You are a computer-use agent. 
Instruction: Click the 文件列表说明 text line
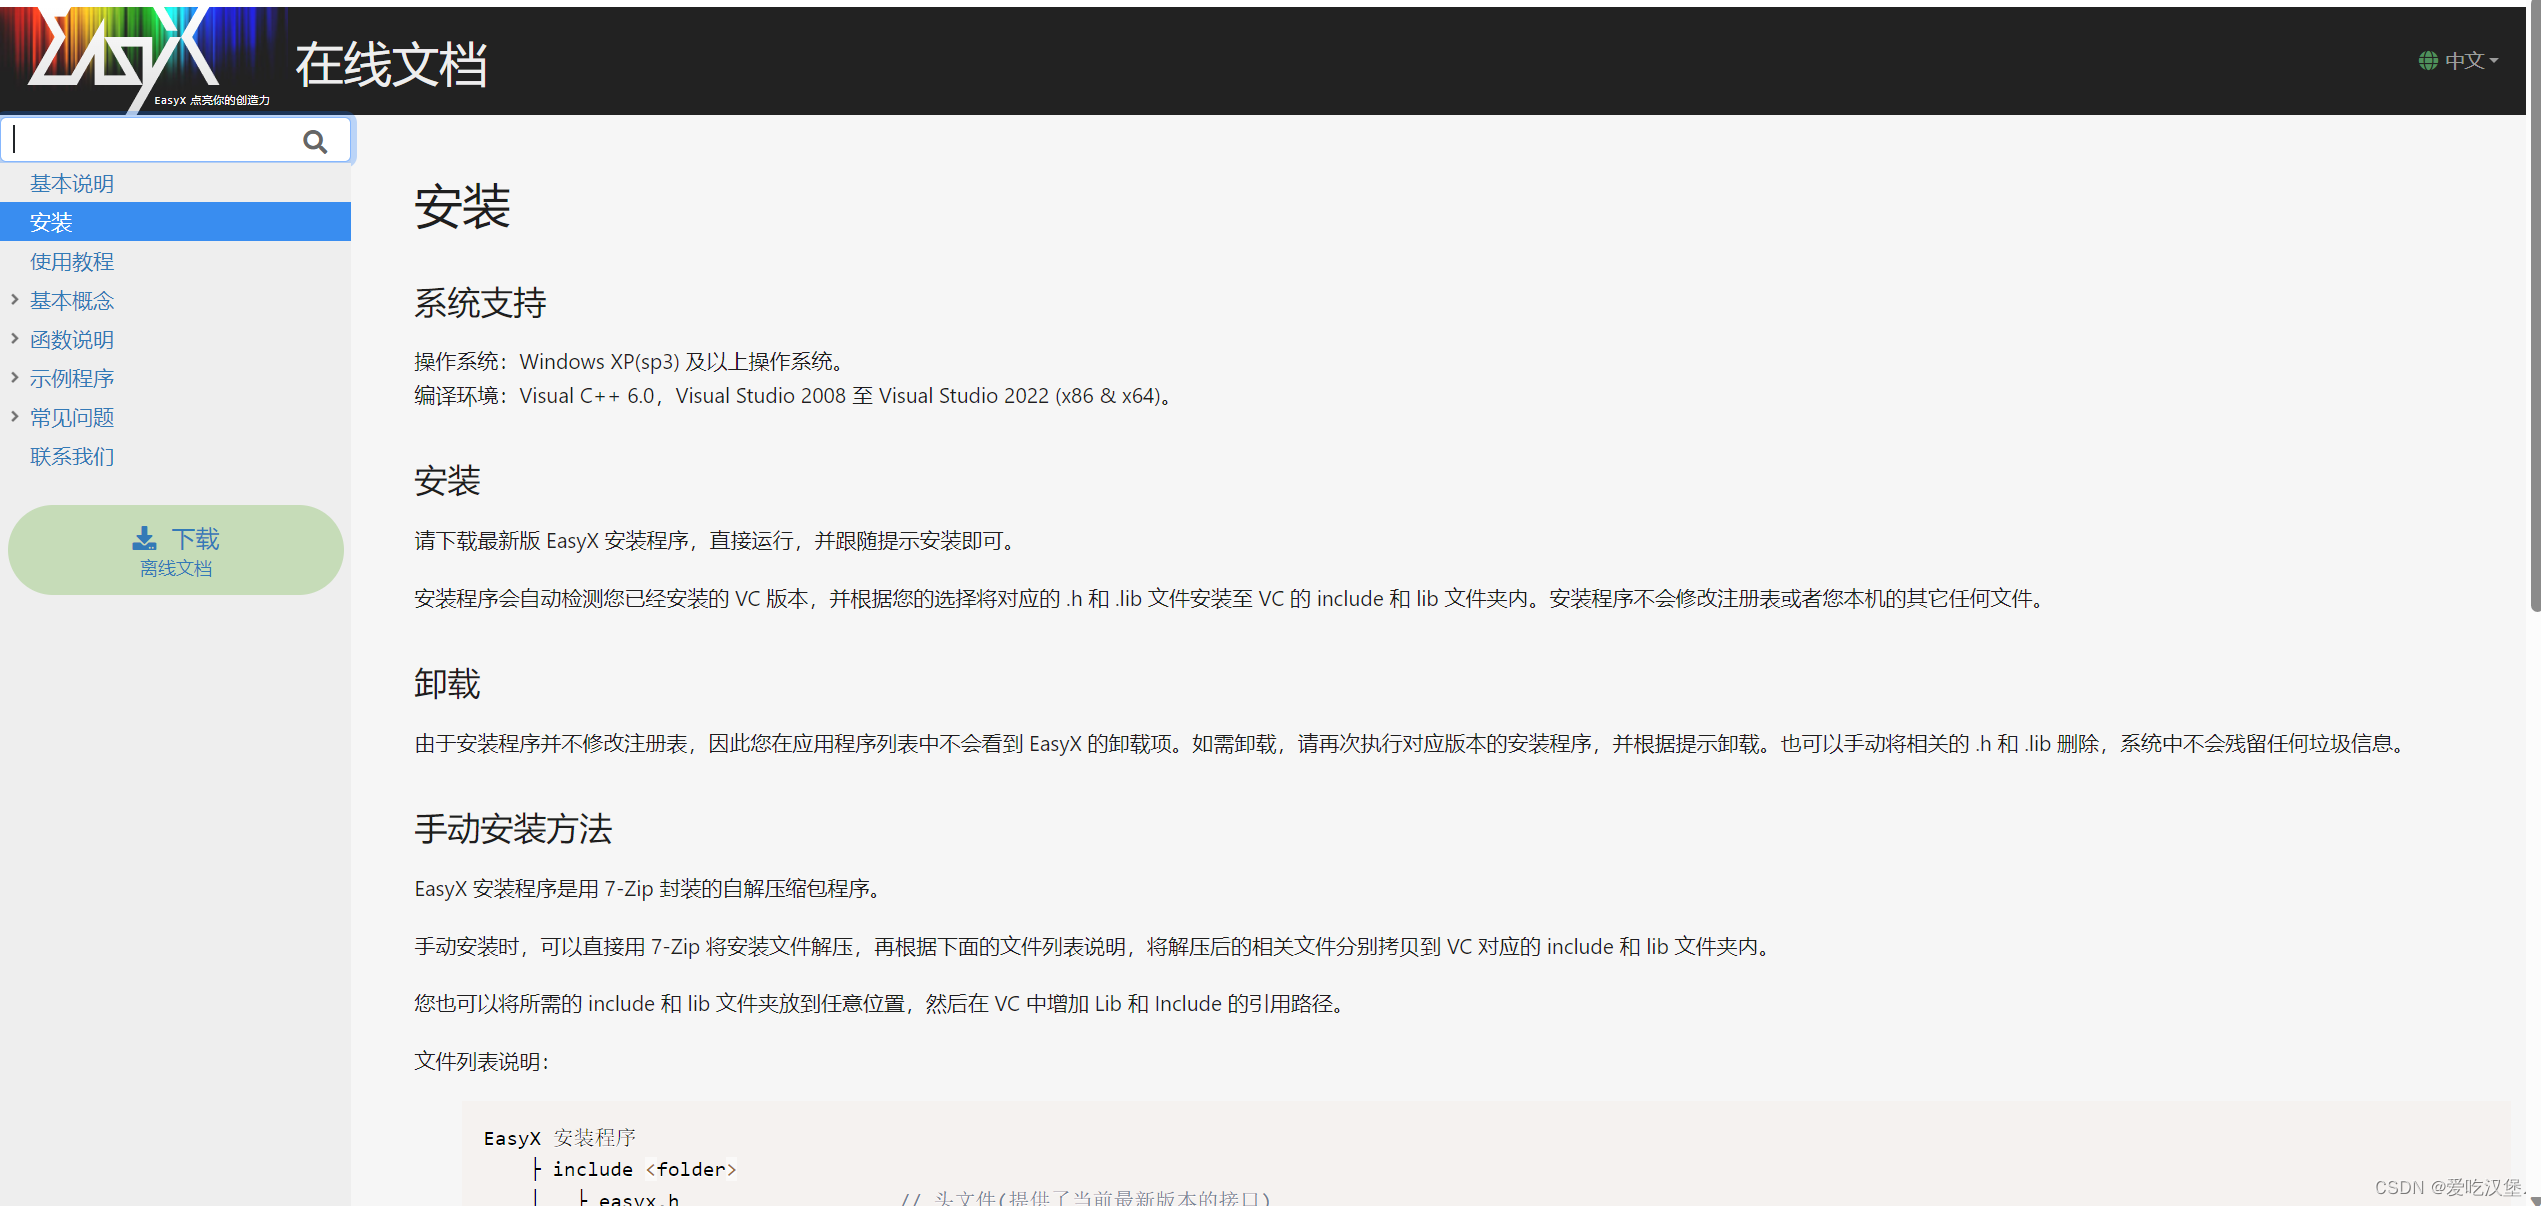click(482, 1061)
